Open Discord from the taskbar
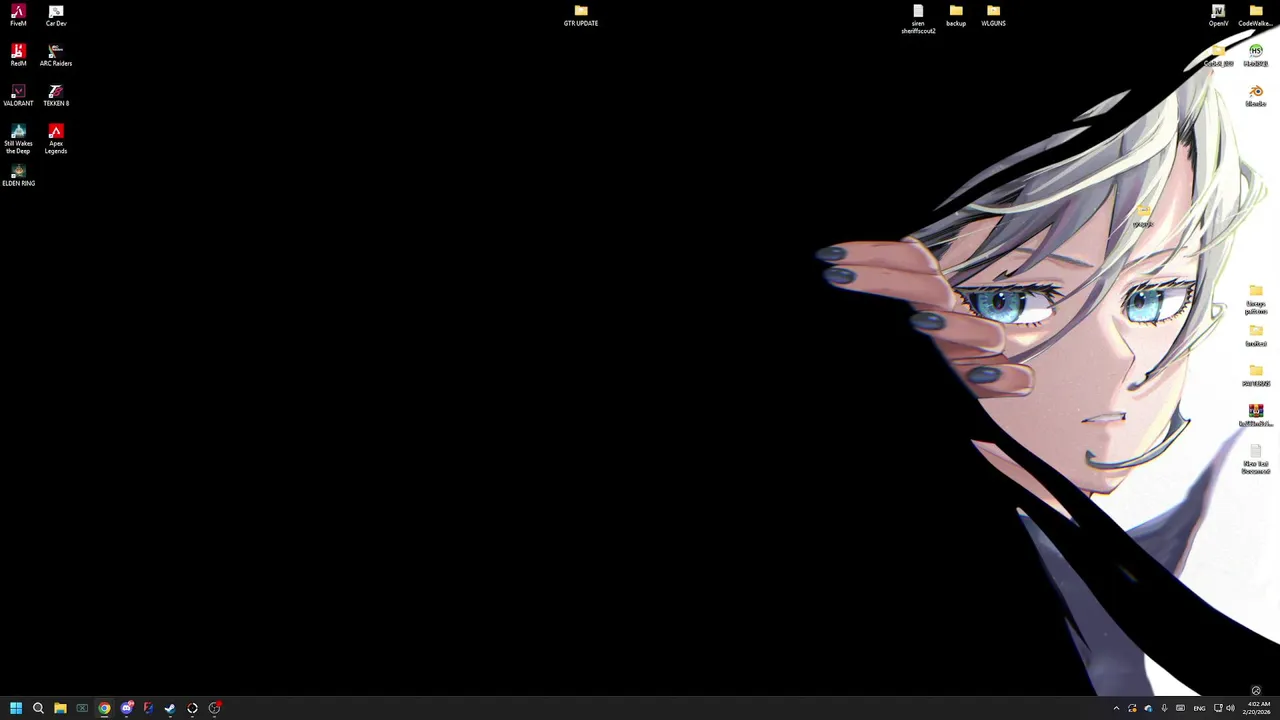The image size is (1280, 720). (x=126, y=708)
